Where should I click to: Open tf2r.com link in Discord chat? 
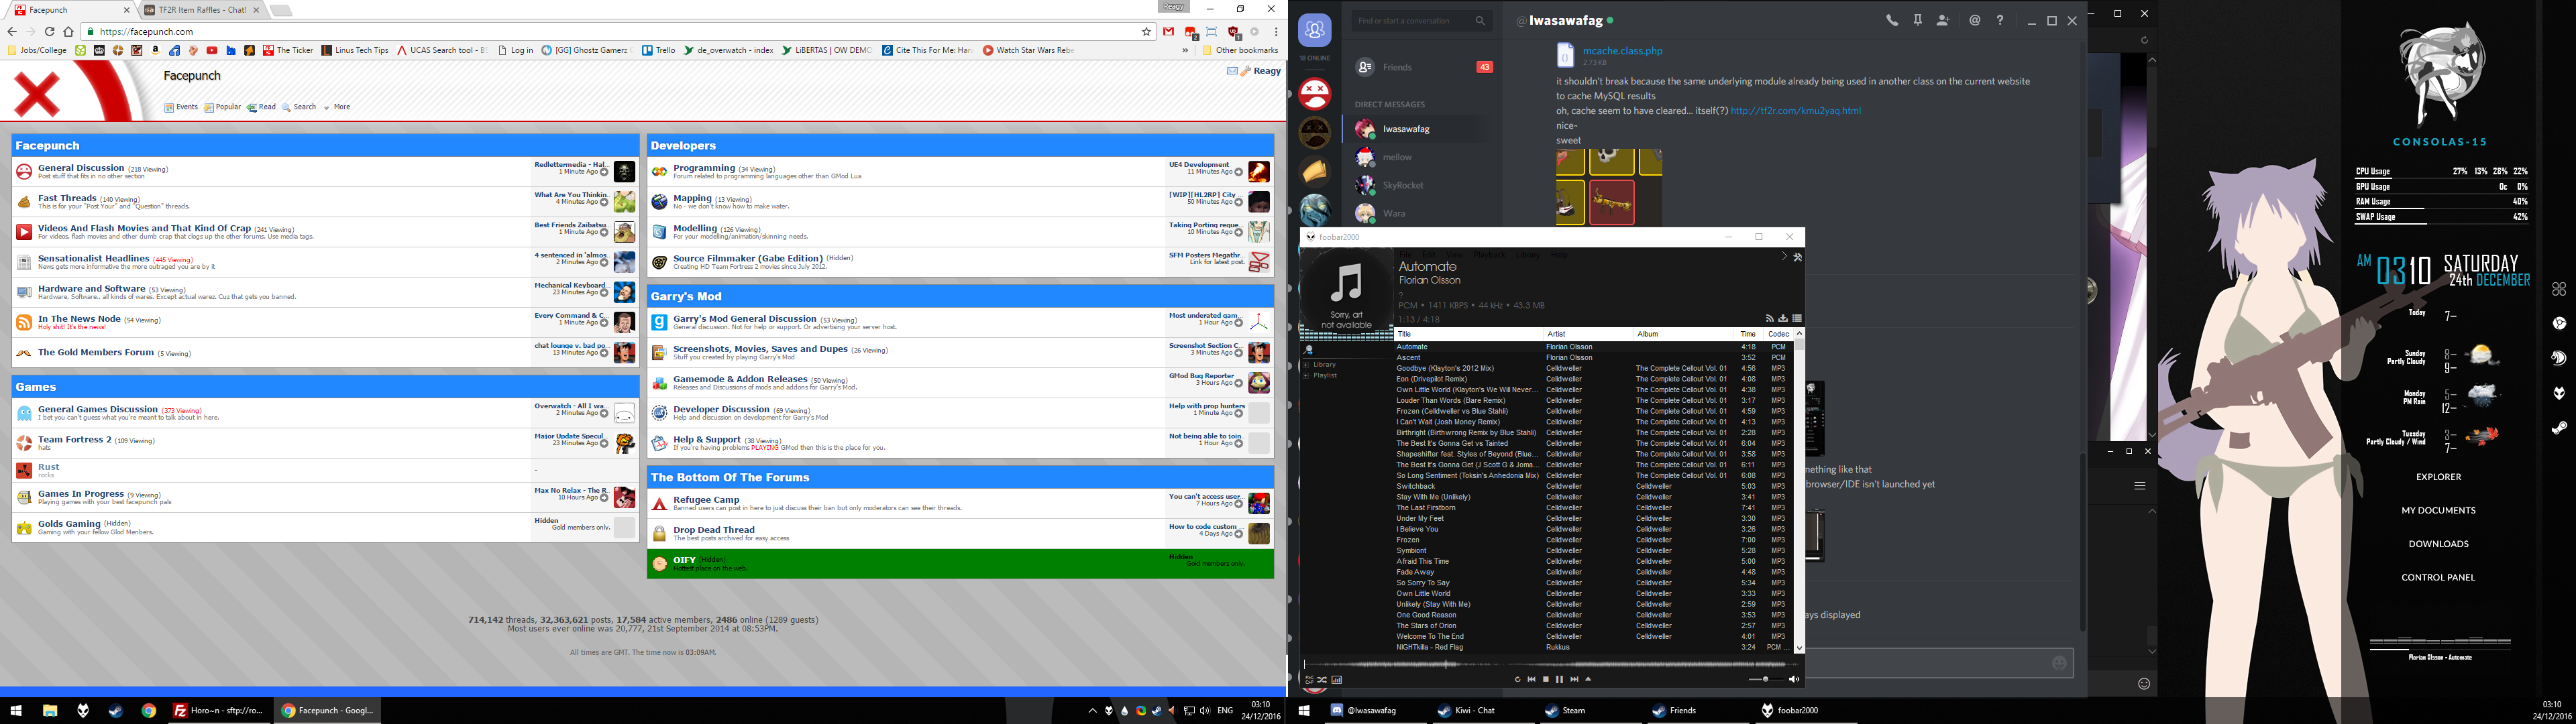(x=1795, y=111)
